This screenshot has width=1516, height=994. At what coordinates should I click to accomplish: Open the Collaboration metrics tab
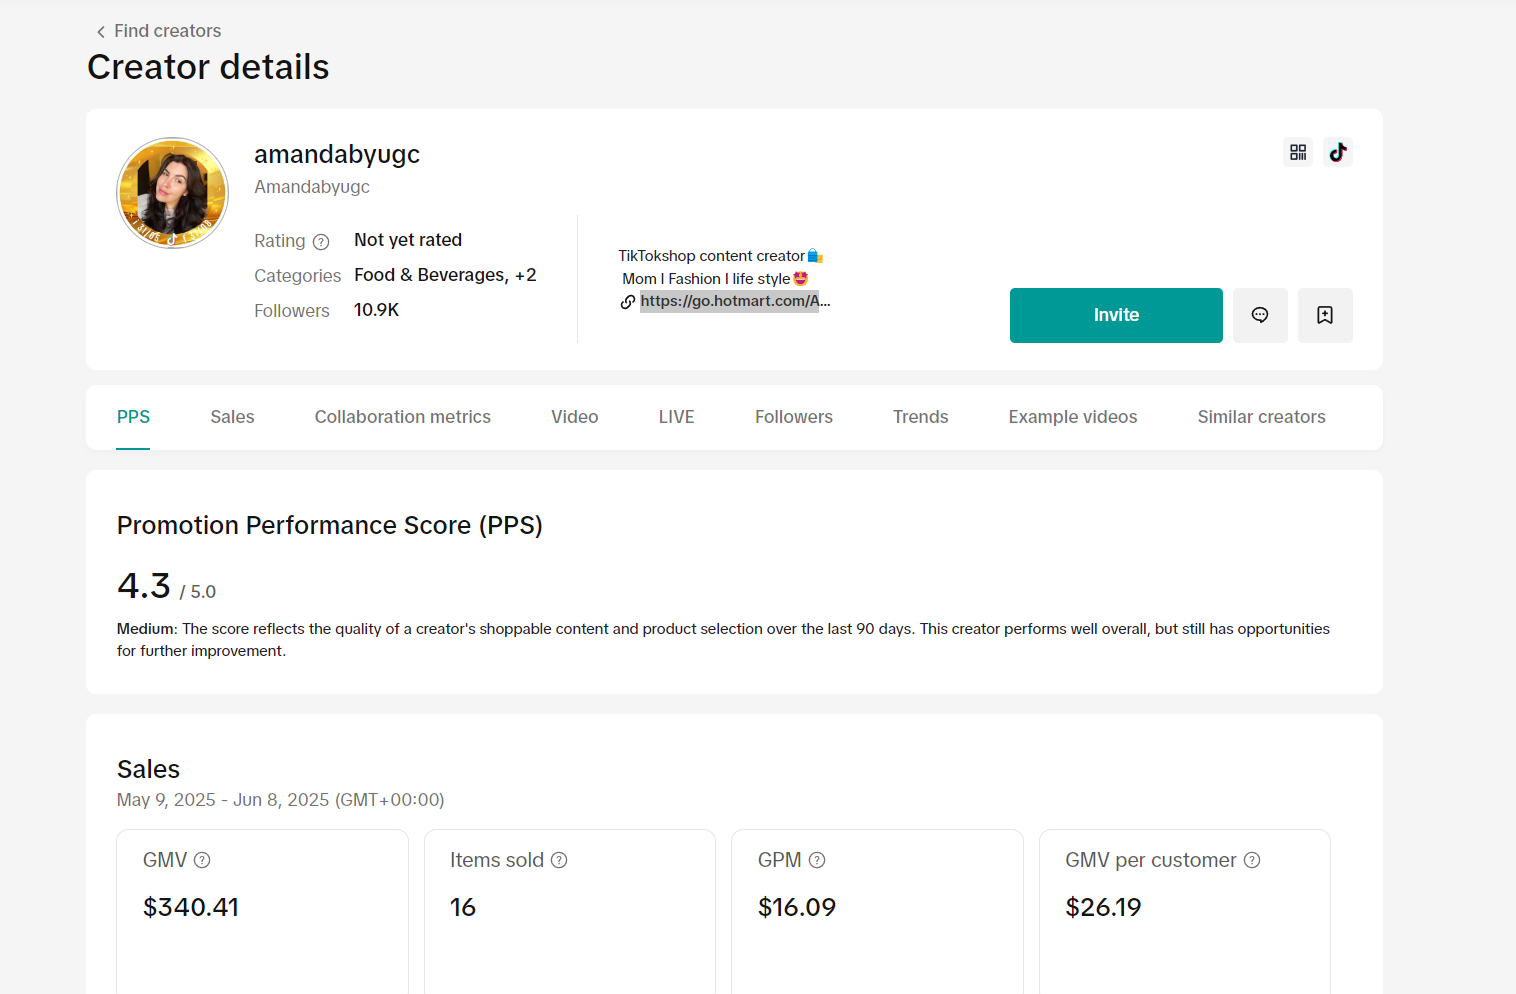(x=402, y=417)
